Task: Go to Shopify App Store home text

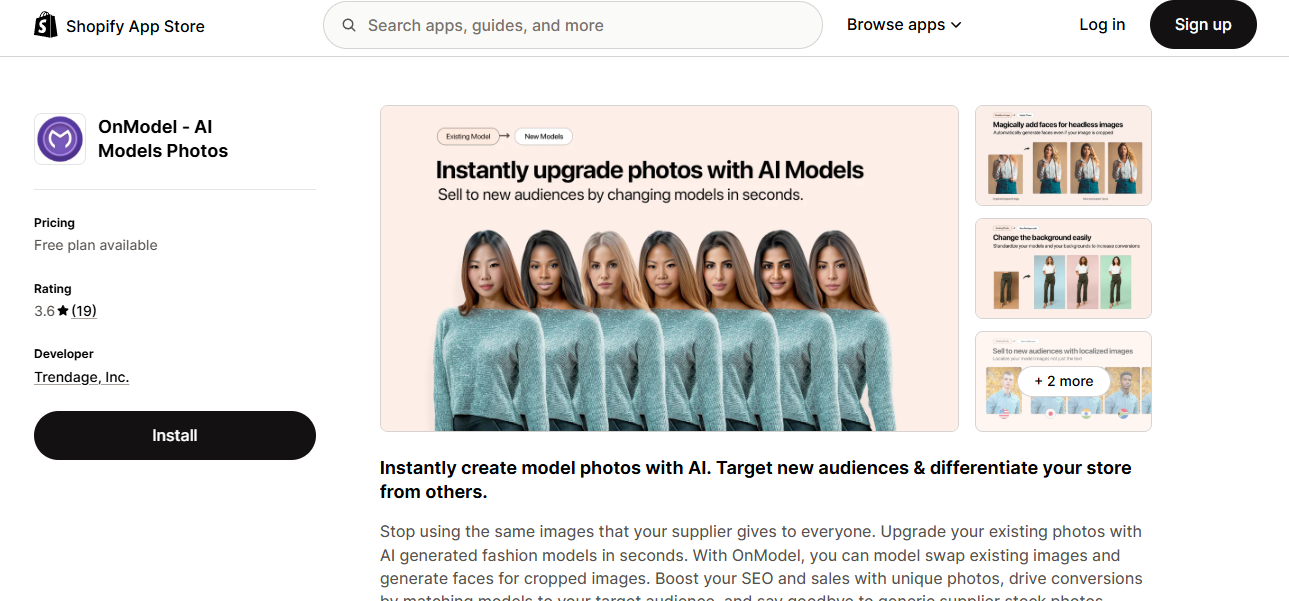Action: click(x=135, y=26)
